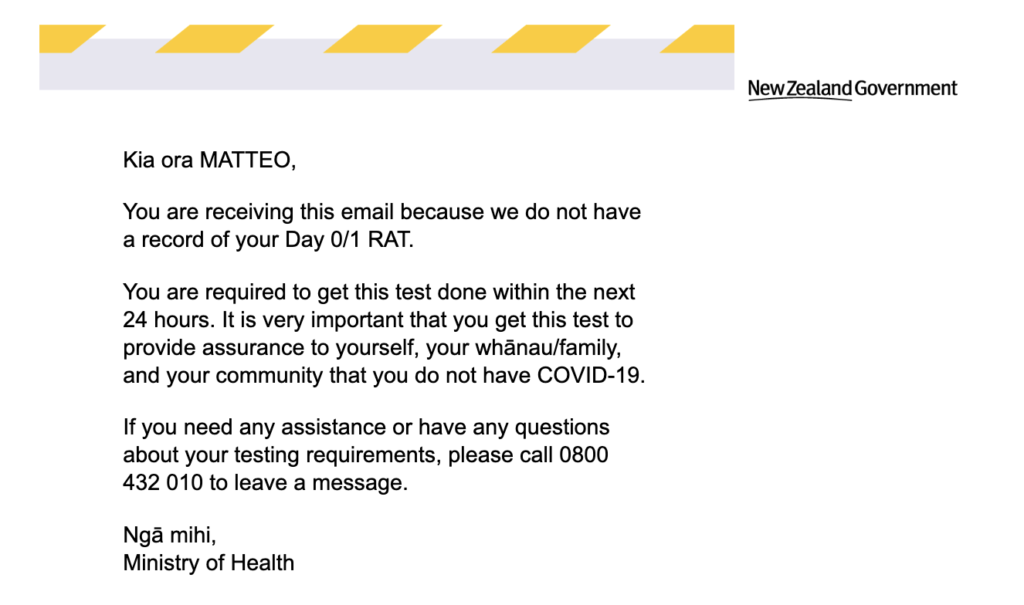Screen dimensions: 1024x605
Task: Click the yellow striped header banner
Action: [387, 57]
